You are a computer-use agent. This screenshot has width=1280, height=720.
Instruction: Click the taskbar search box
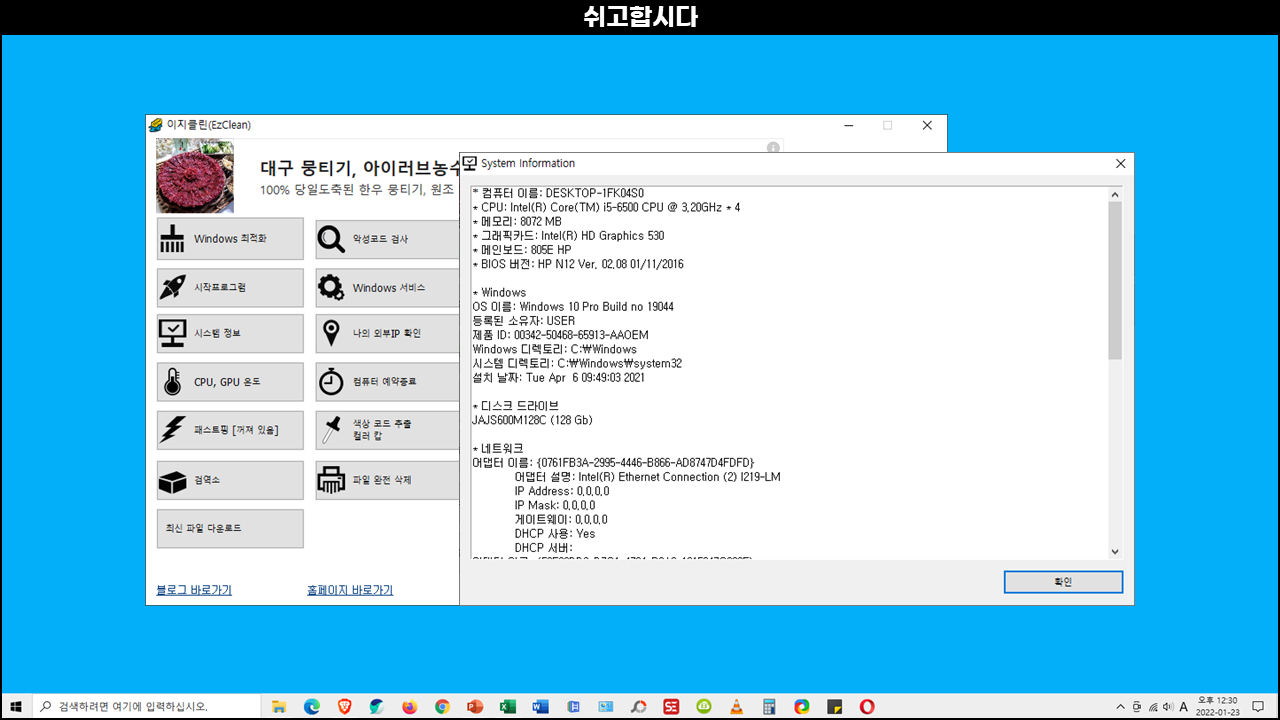[x=146, y=706]
